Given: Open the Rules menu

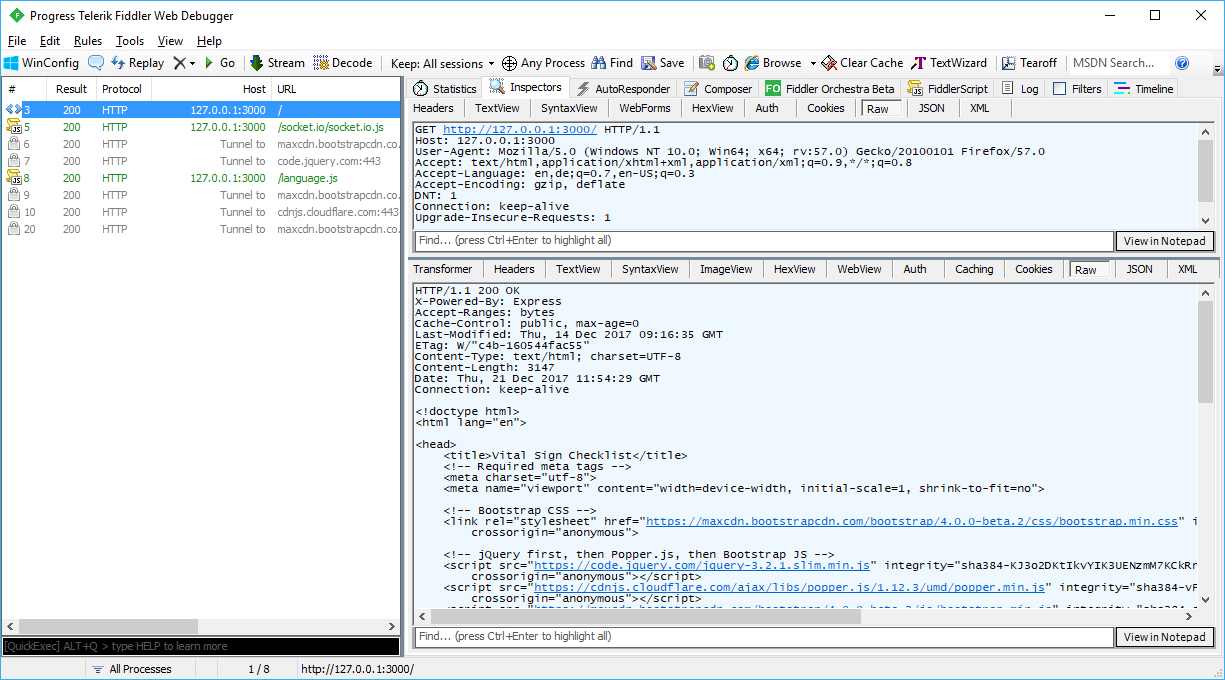Looking at the screenshot, I should pyautogui.click(x=88, y=41).
